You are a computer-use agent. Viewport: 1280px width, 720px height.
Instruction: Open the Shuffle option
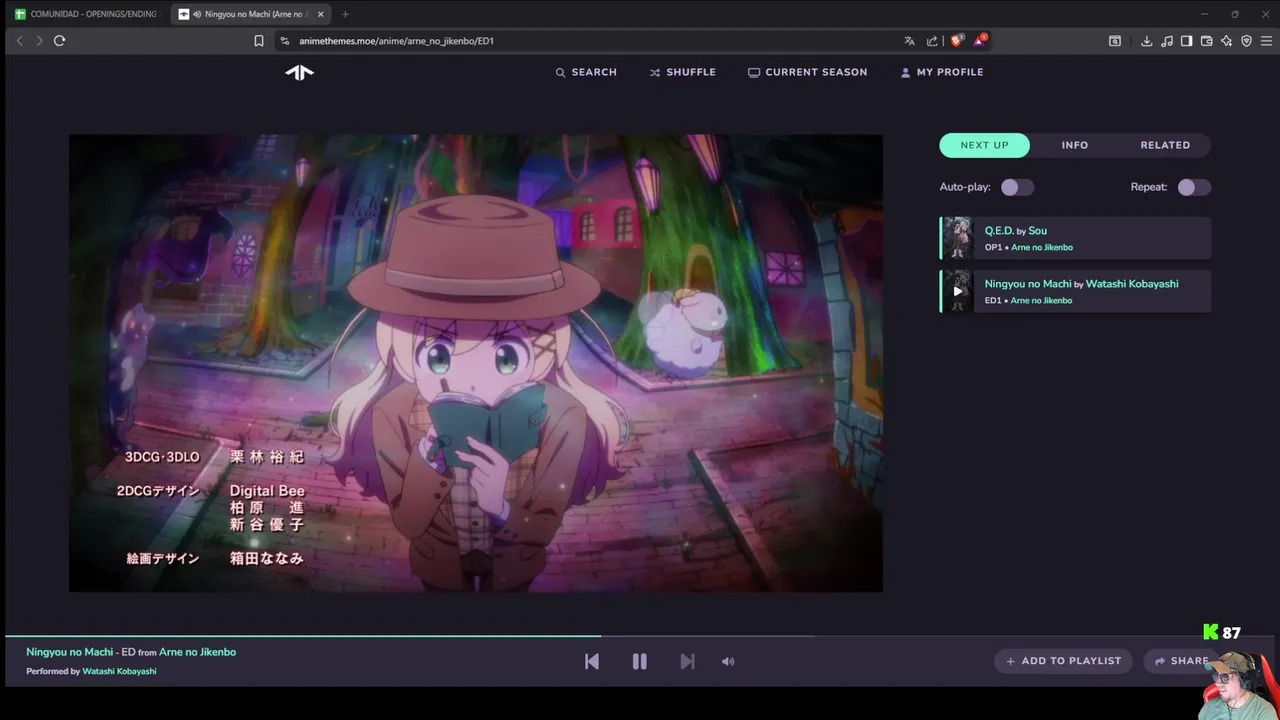point(683,72)
